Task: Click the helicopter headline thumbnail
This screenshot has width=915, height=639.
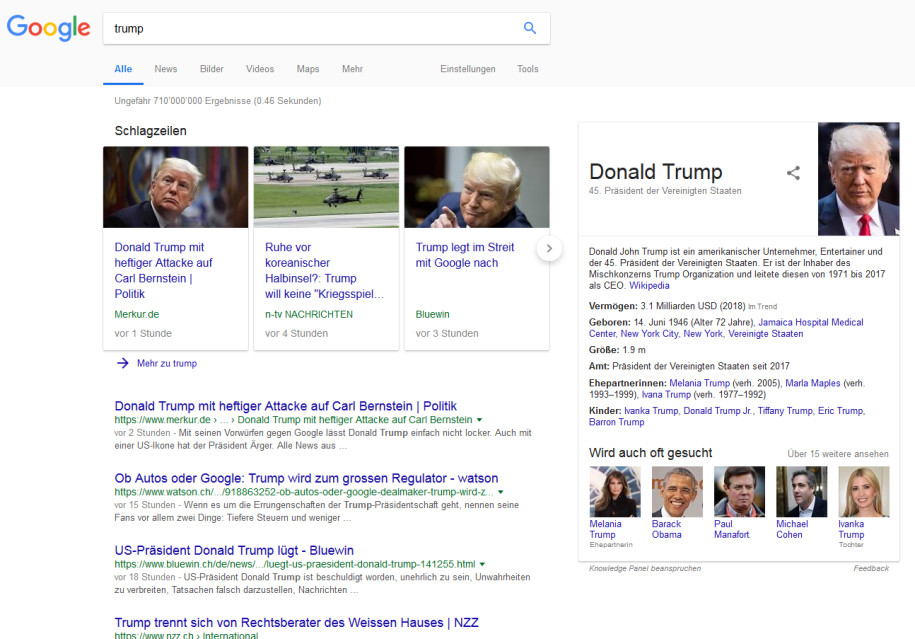Action: pos(326,187)
